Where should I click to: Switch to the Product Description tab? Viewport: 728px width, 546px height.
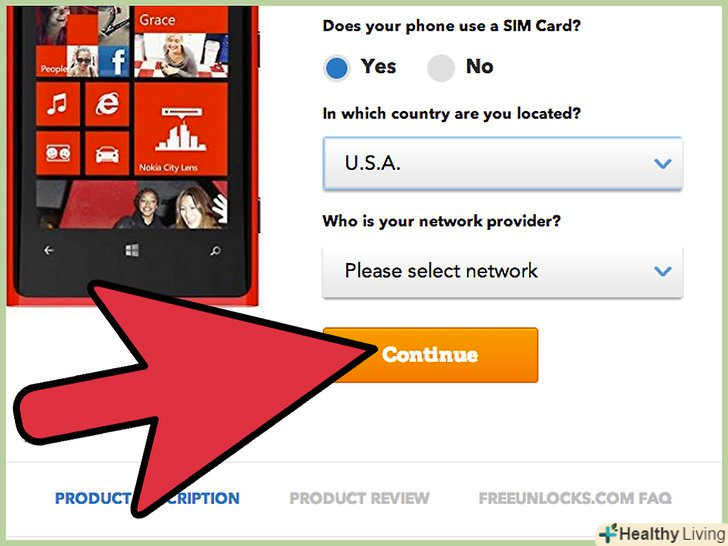click(x=147, y=498)
